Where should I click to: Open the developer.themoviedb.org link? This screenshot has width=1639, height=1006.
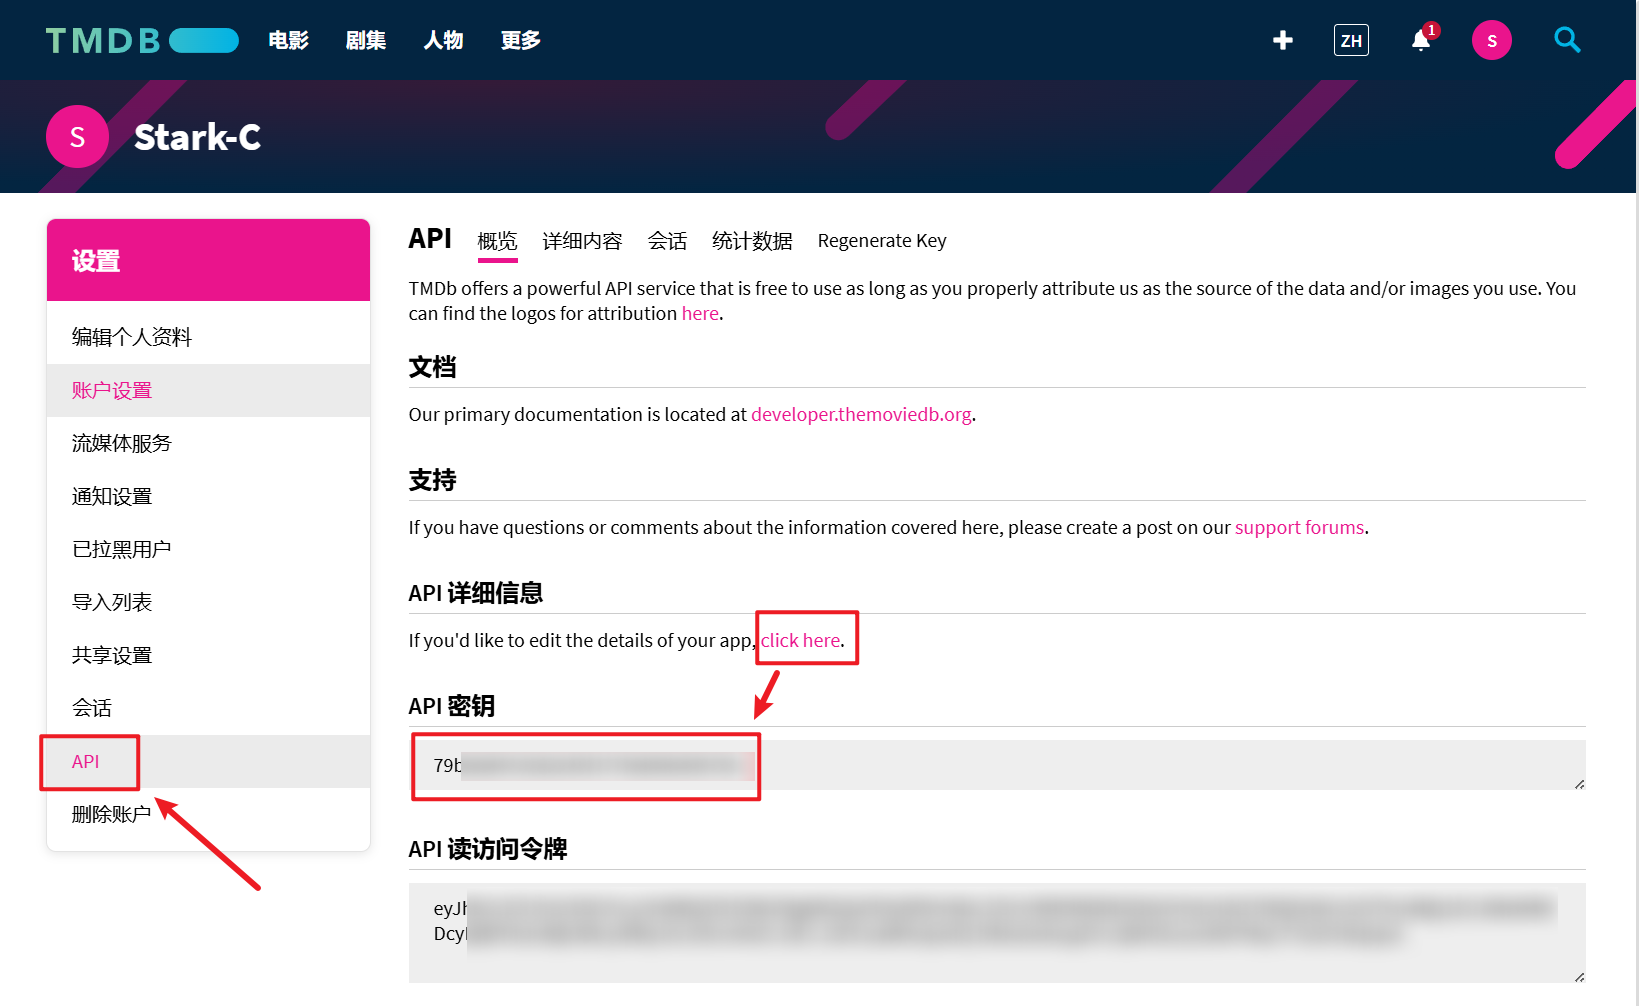861,414
